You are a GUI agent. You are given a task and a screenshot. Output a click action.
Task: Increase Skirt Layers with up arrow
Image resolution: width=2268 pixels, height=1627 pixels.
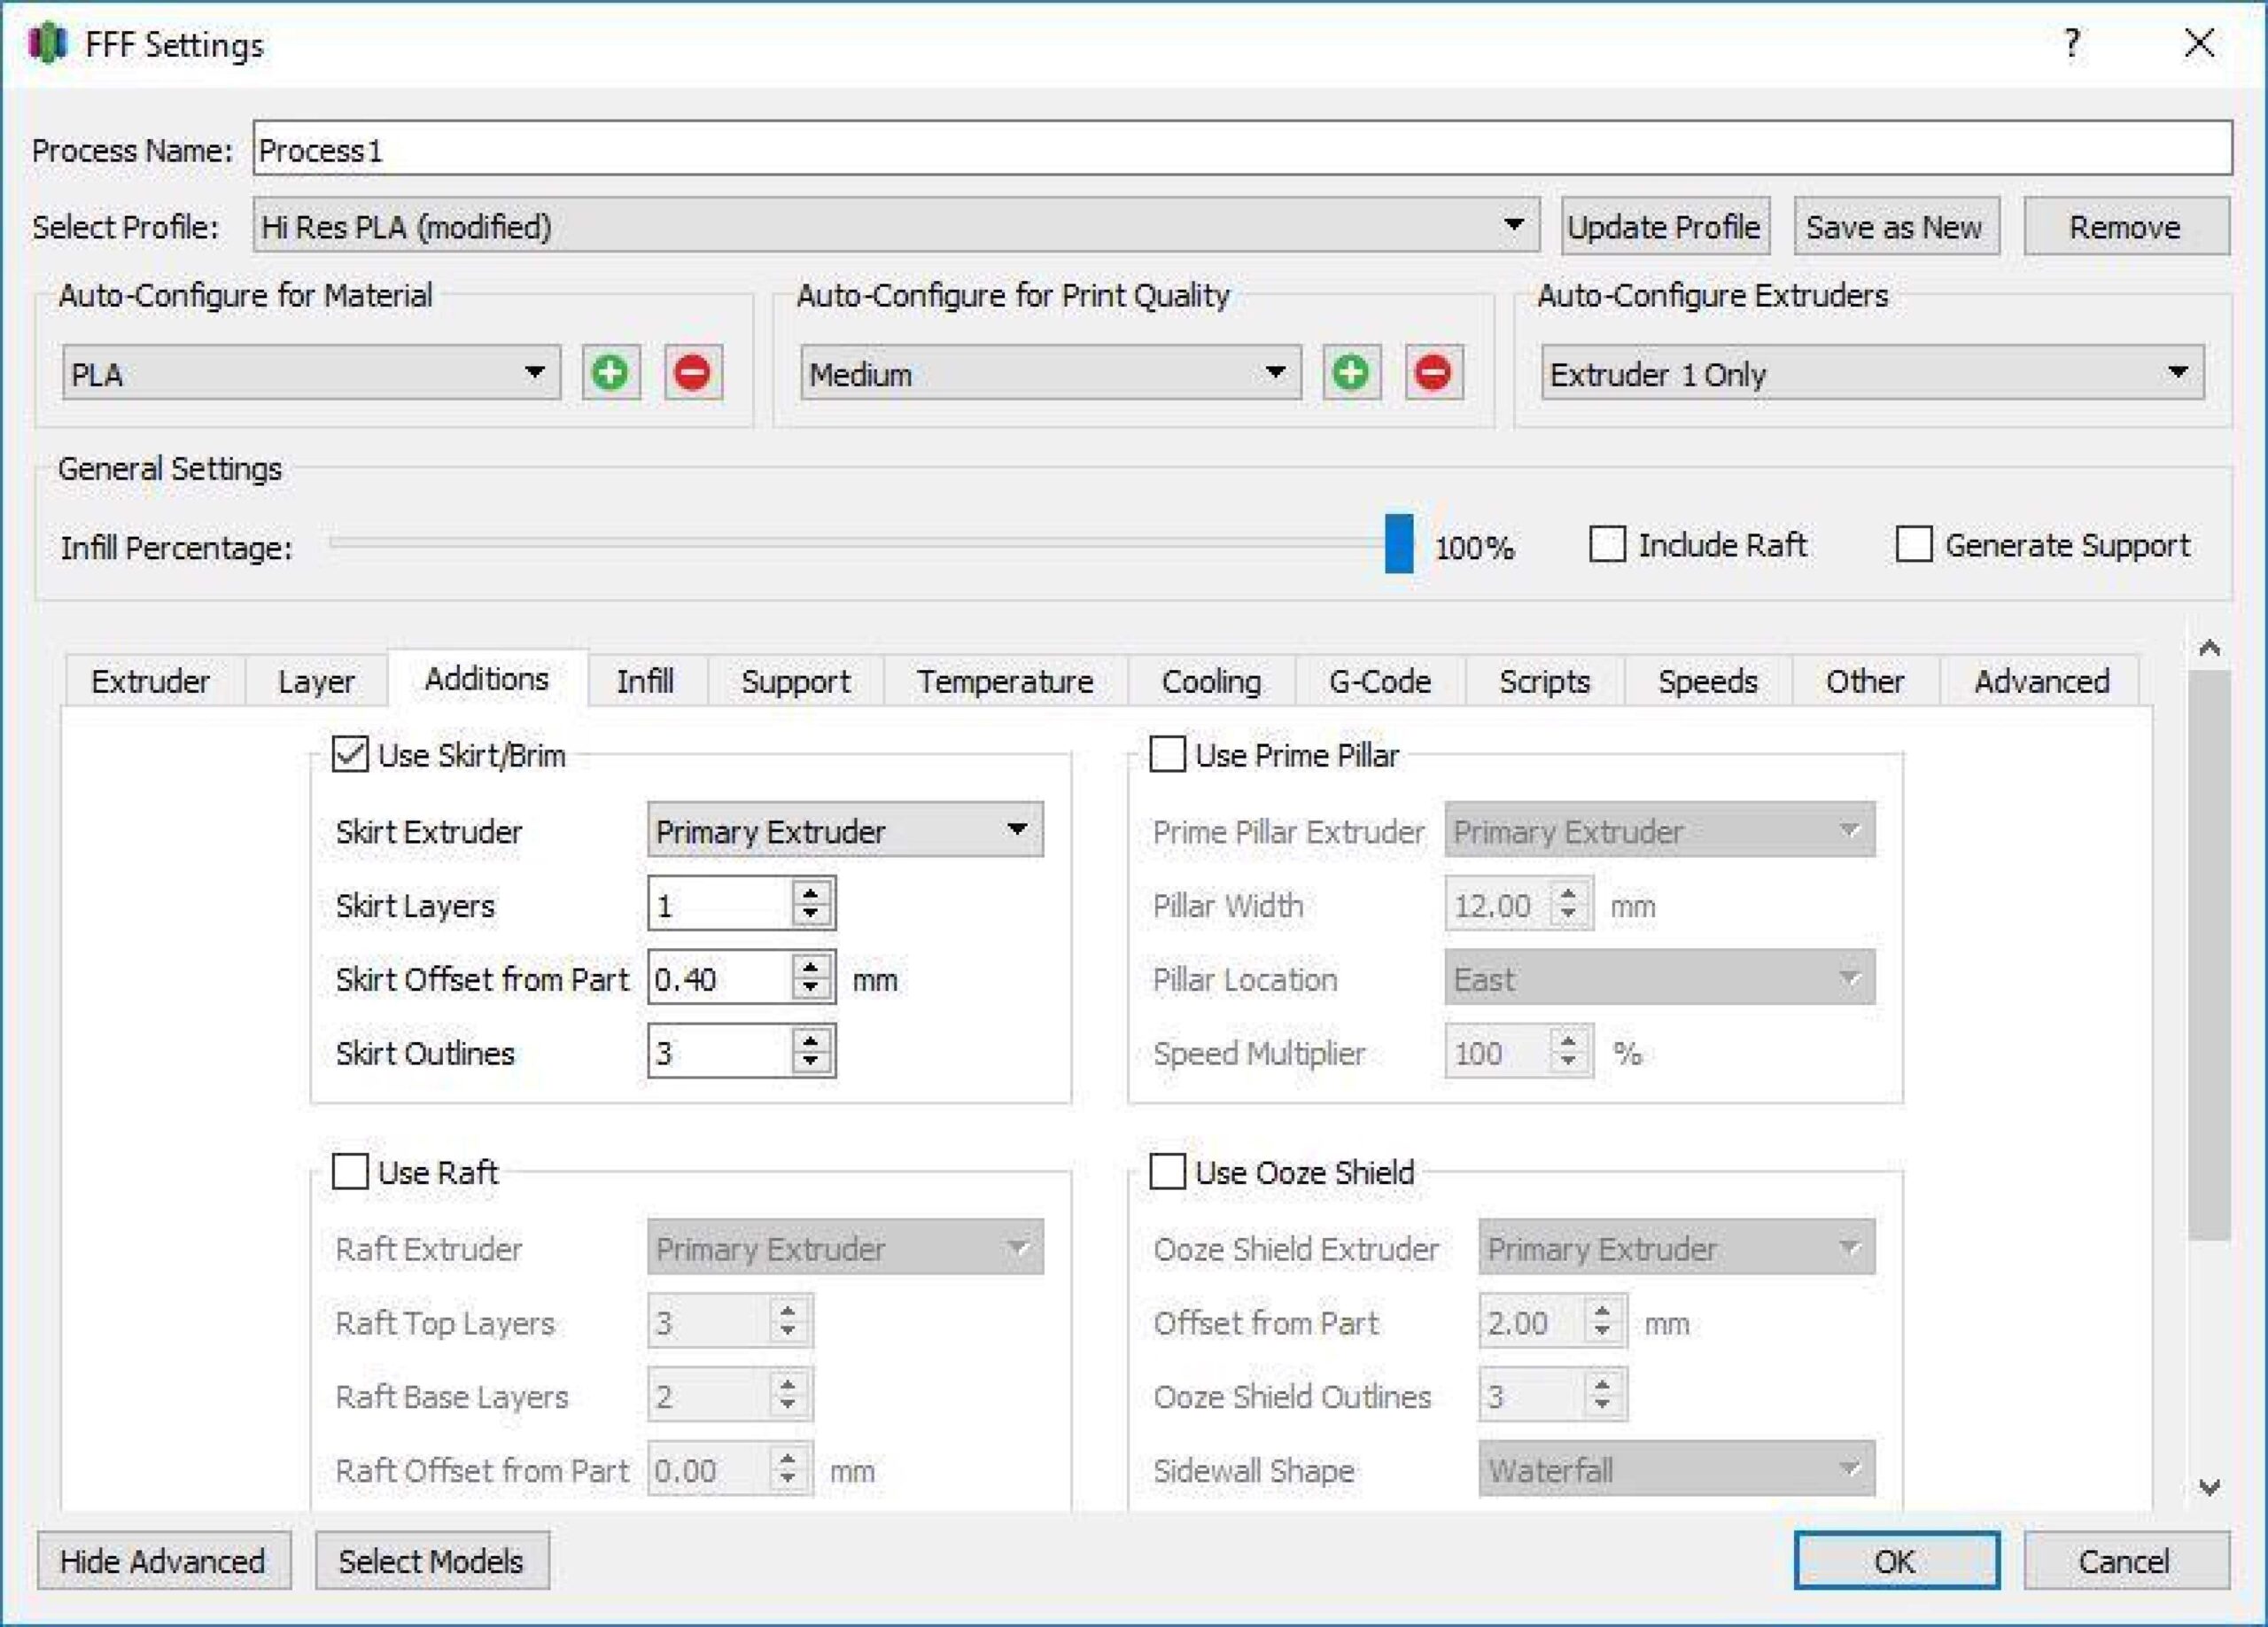point(811,892)
